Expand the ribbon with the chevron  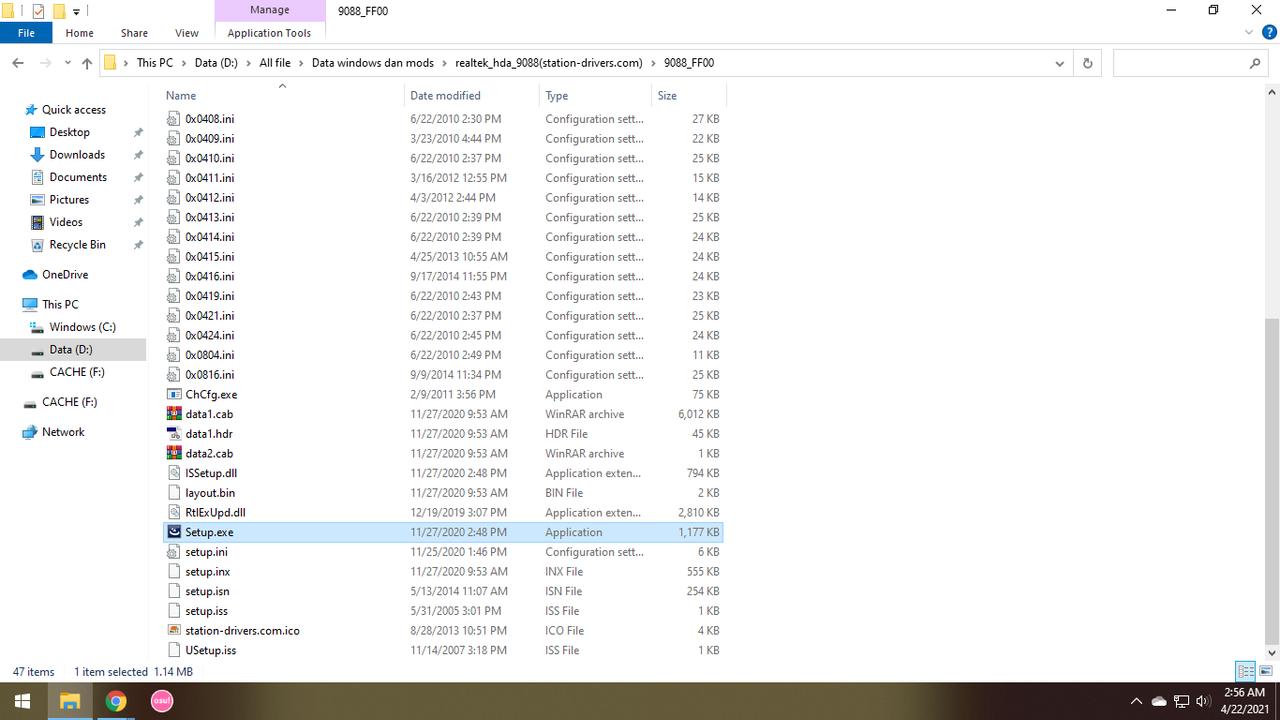coord(1248,33)
